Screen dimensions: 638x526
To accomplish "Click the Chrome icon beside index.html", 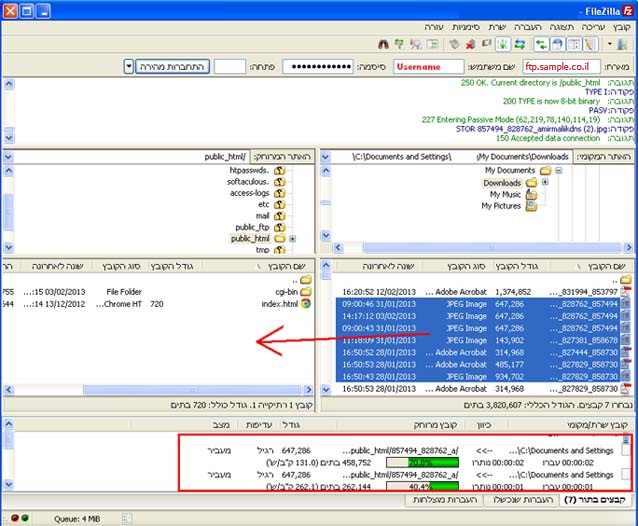I will click(306, 303).
